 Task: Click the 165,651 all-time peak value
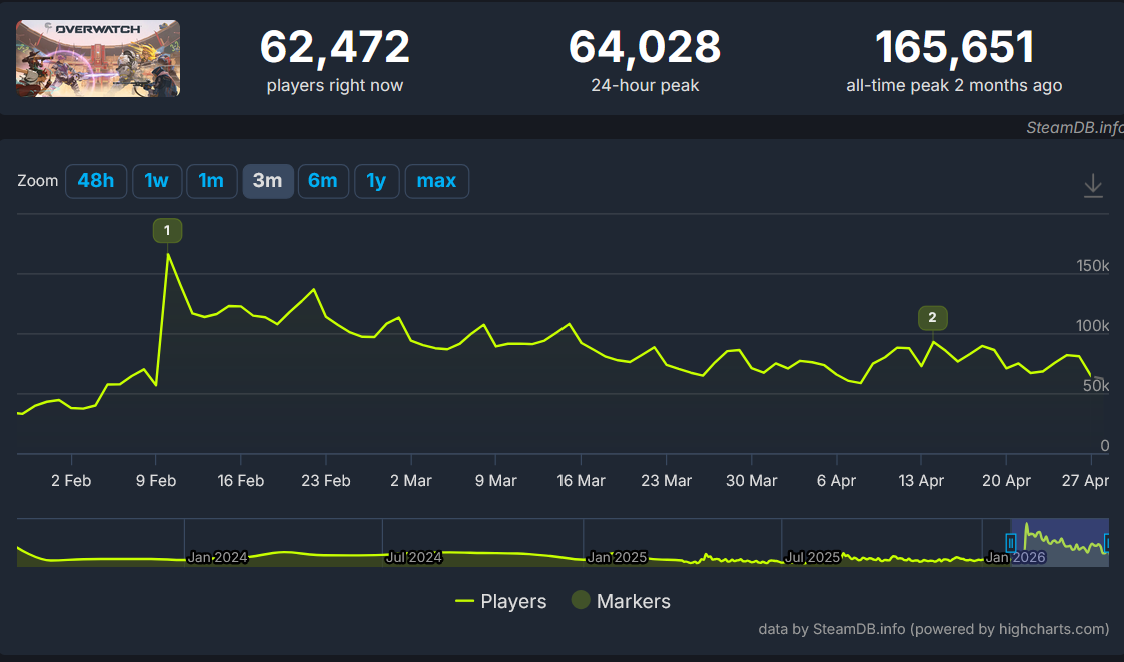(x=955, y=47)
